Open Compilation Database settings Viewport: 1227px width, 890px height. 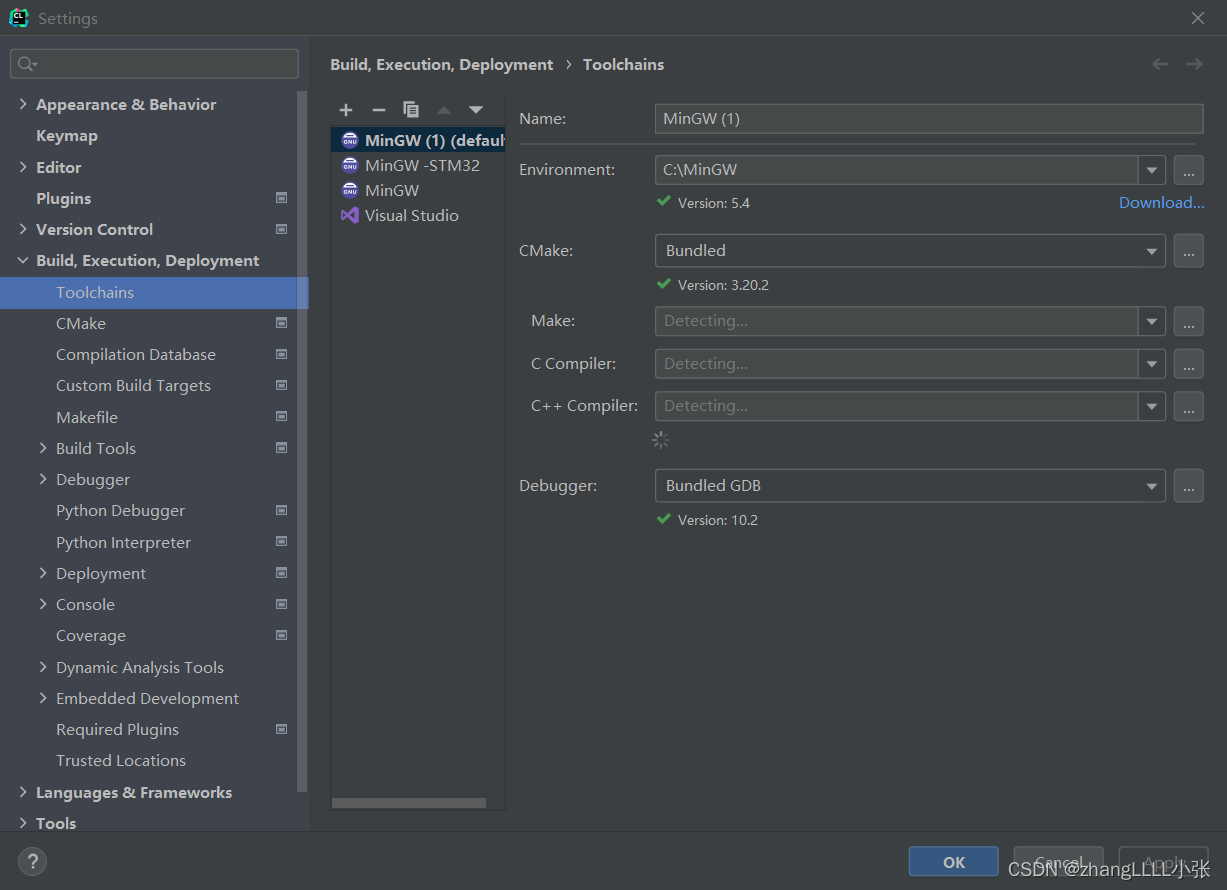(136, 354)
